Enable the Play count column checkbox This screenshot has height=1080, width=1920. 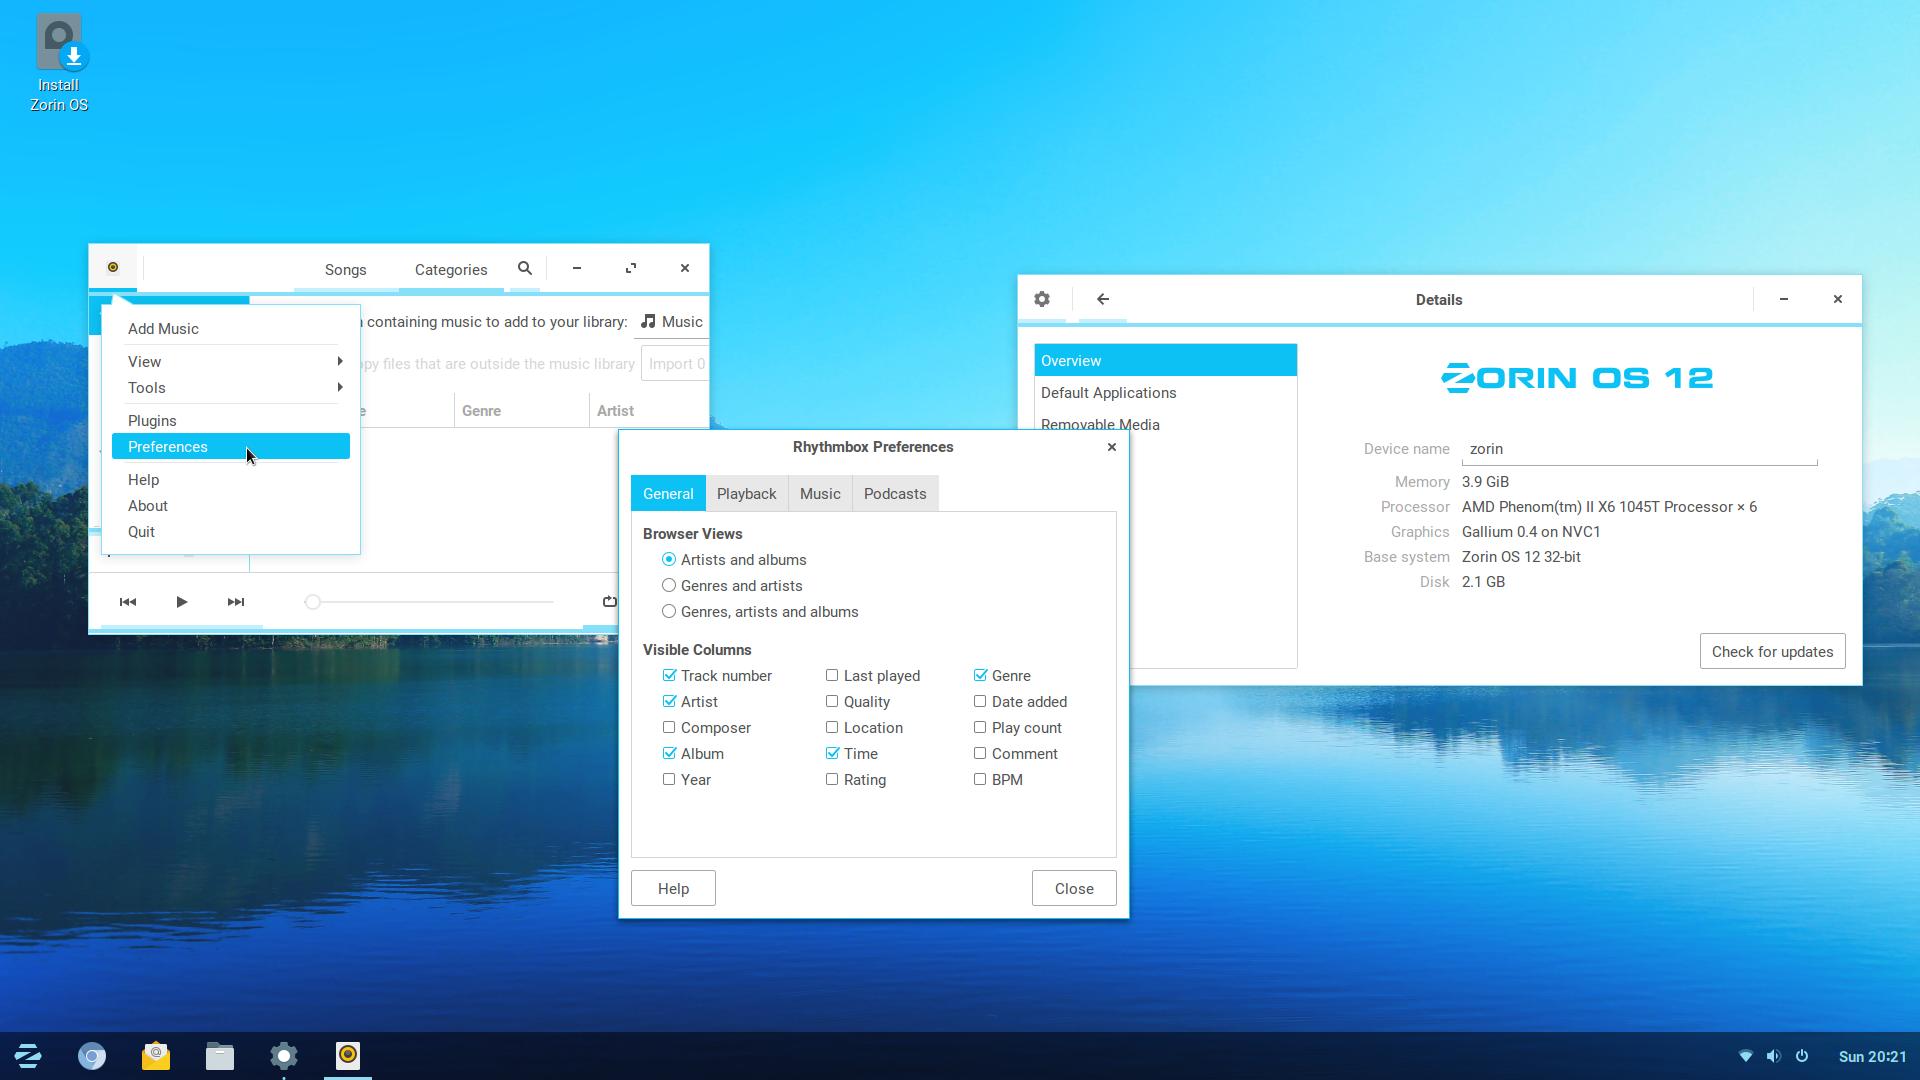(x=980, y=728)
